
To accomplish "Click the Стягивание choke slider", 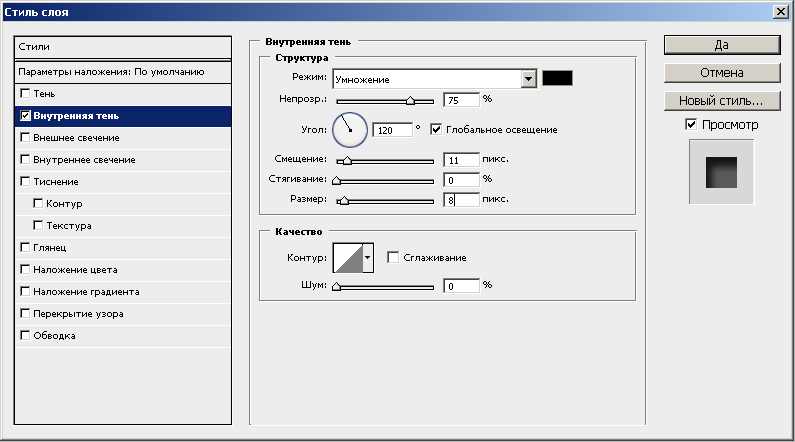I will click(384, 181).
